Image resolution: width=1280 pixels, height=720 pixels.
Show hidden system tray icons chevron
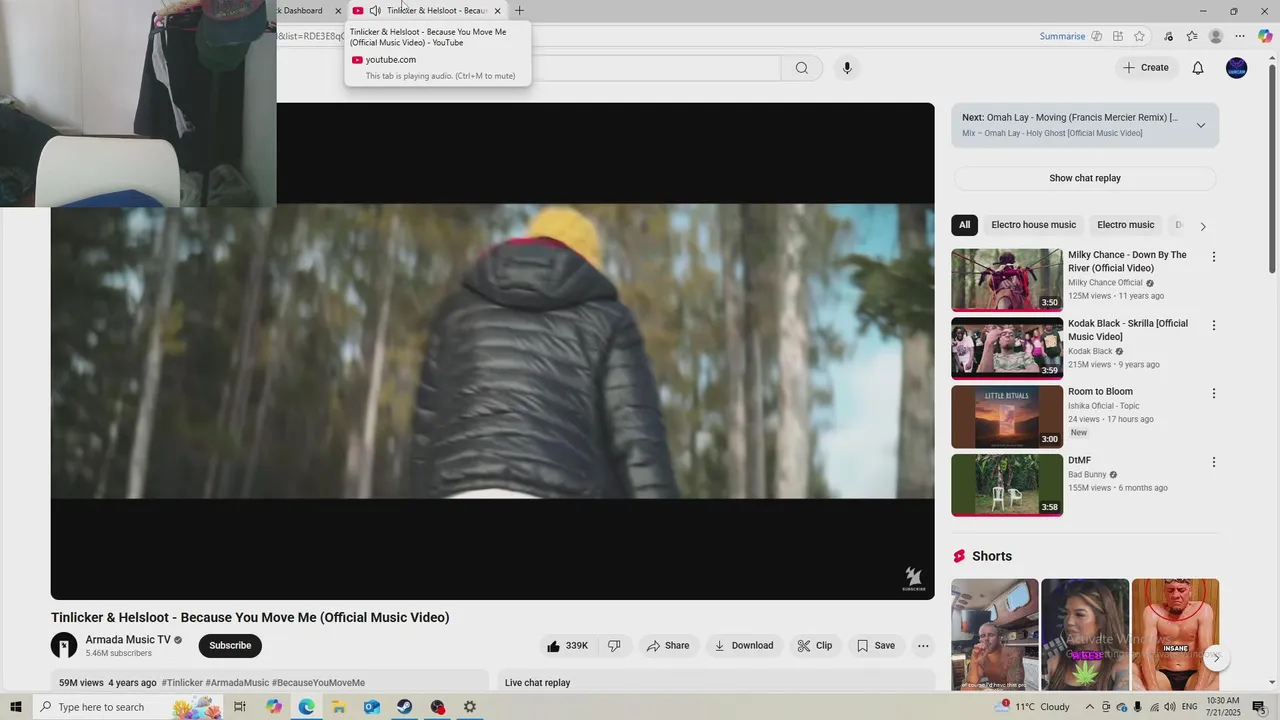coord(1089,707)
